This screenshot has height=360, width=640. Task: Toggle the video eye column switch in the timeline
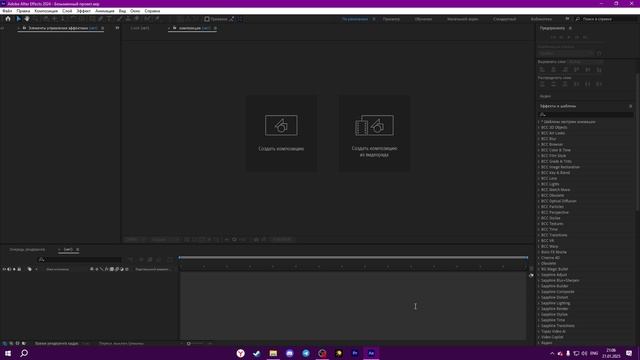[x=4, y=269]
